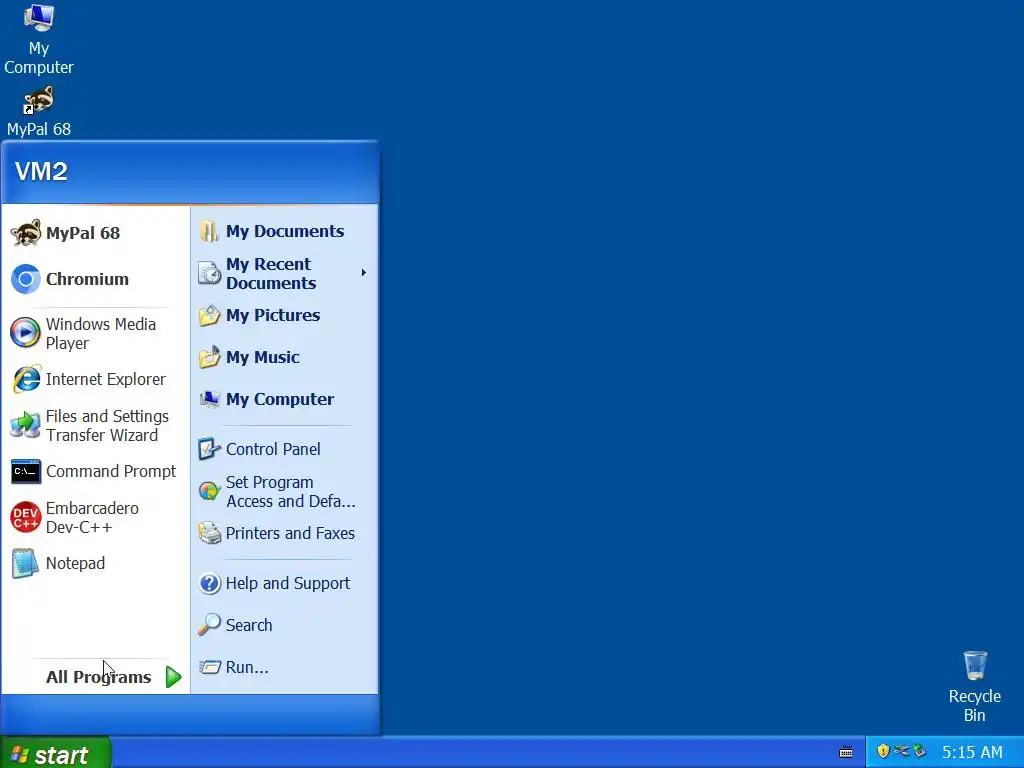
Task: Open the Command Prompt black console icon
Action: point(25,472)
